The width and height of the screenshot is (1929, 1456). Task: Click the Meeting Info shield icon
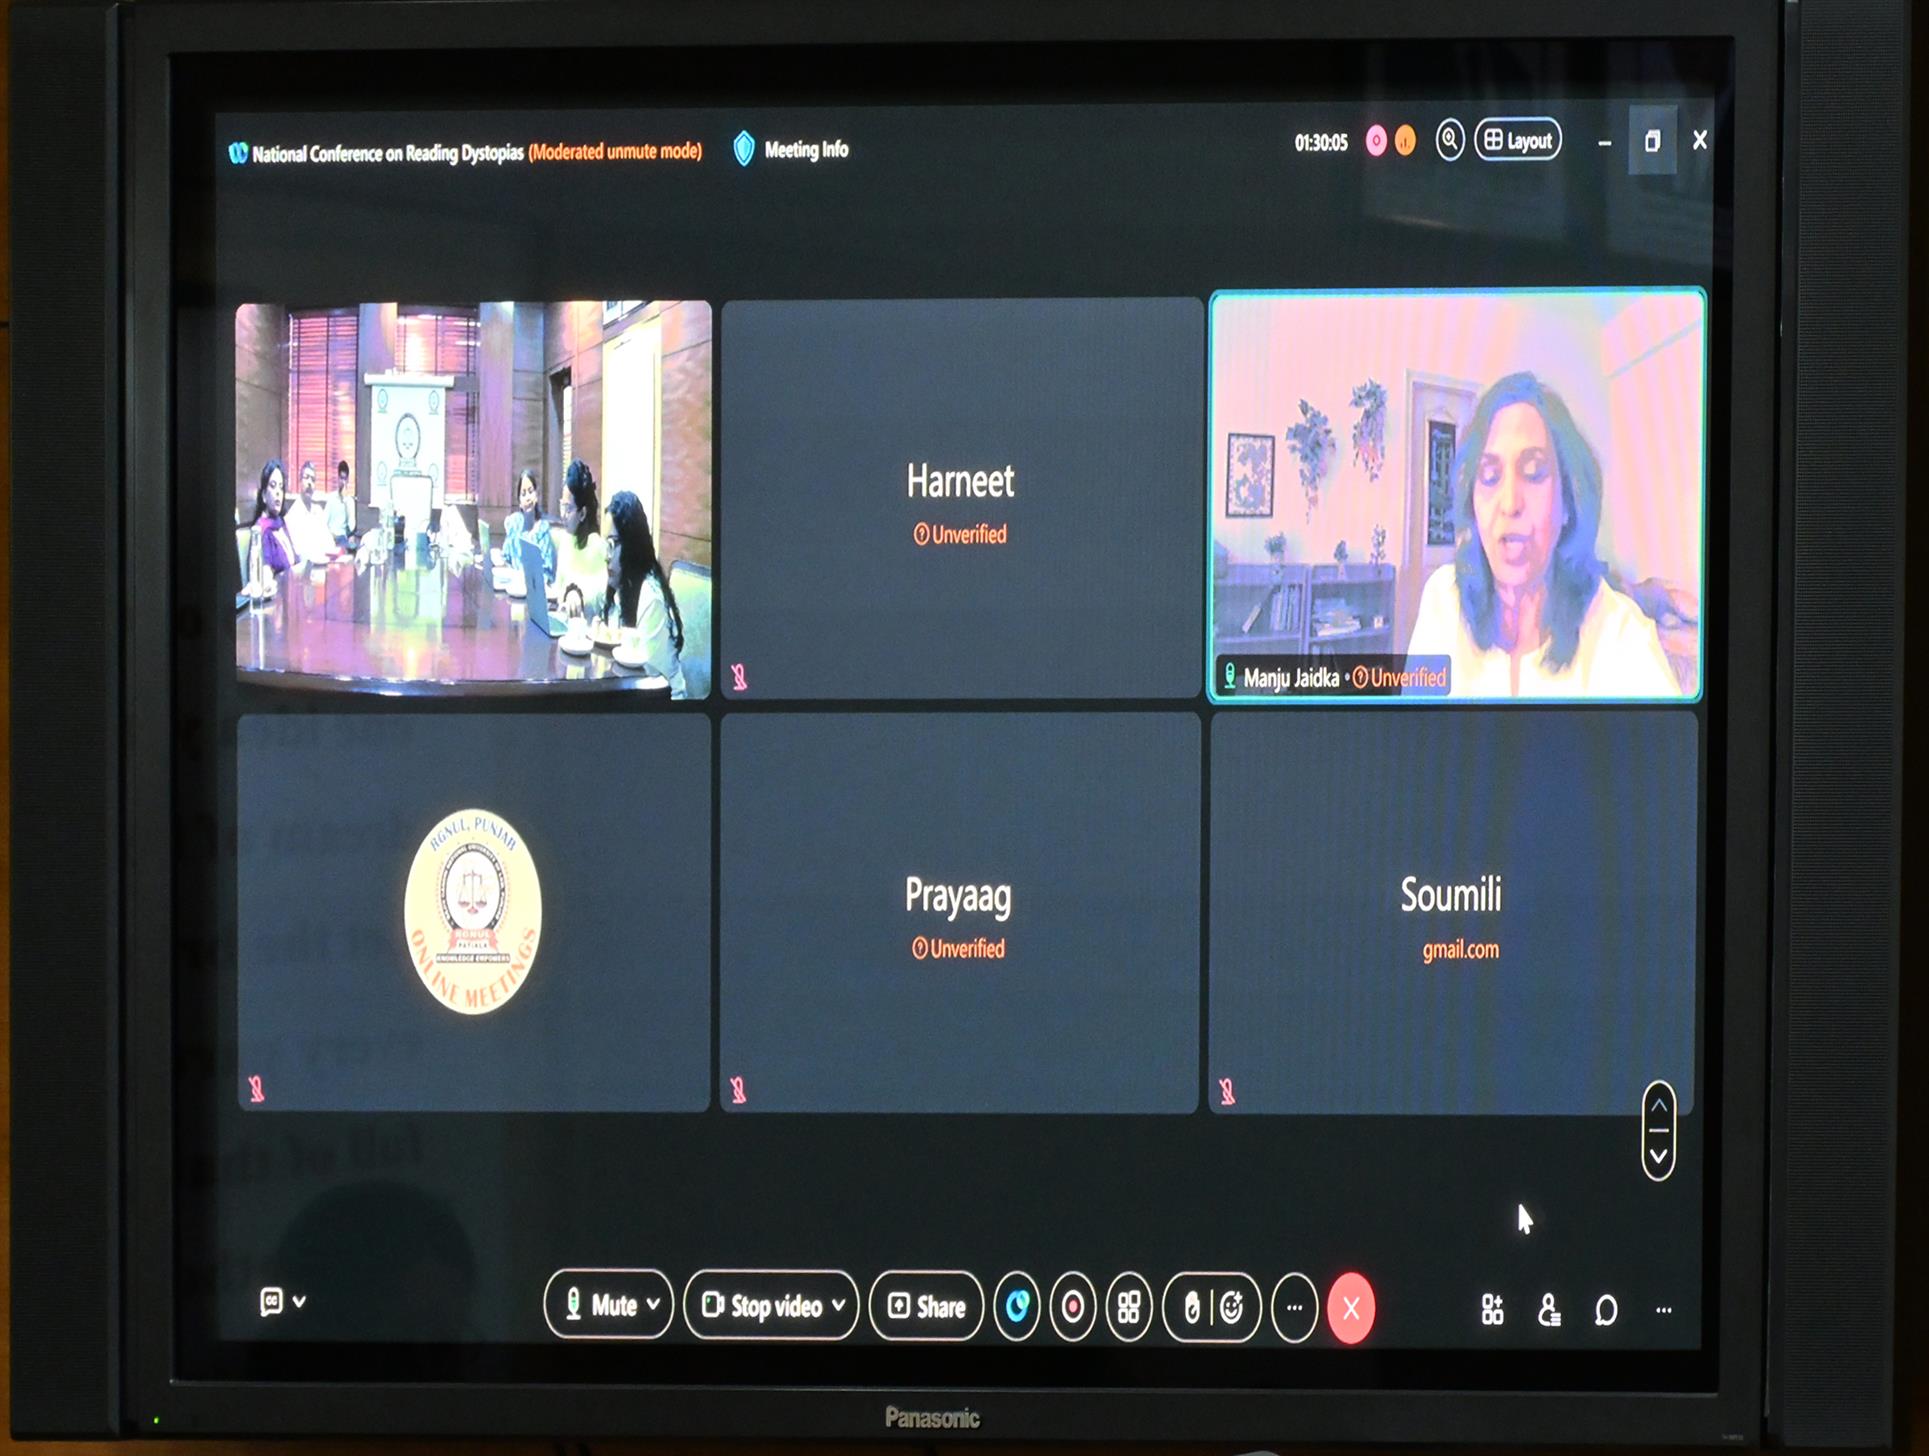point(744,149)
